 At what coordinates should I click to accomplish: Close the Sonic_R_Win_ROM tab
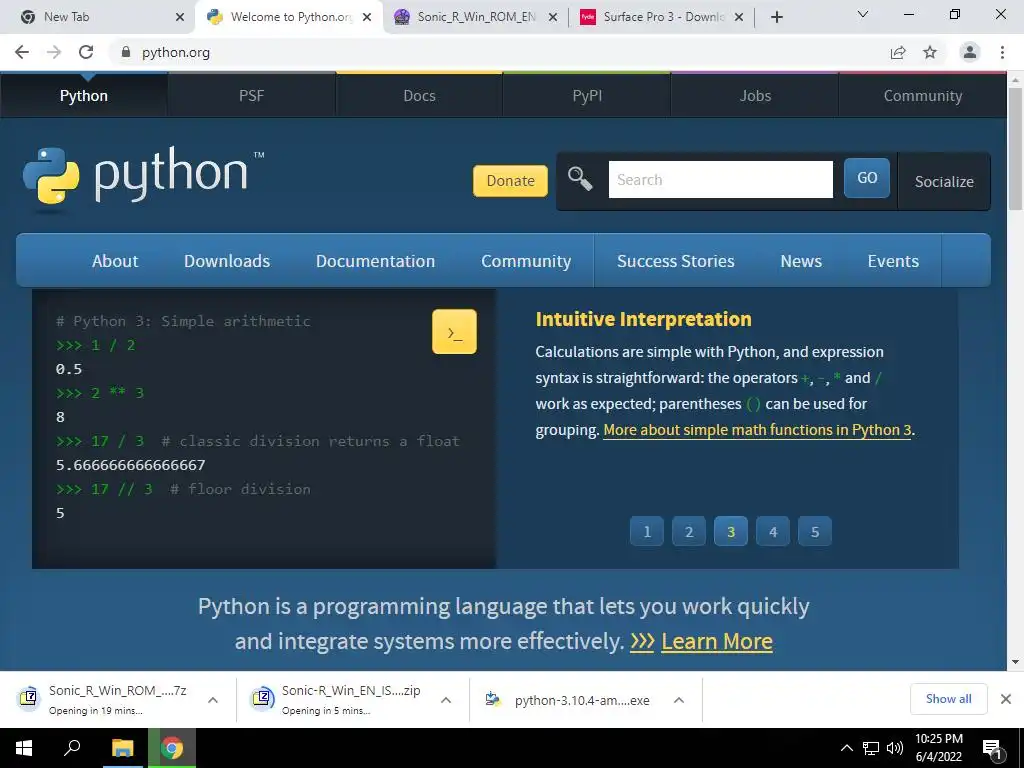point(552,17)
